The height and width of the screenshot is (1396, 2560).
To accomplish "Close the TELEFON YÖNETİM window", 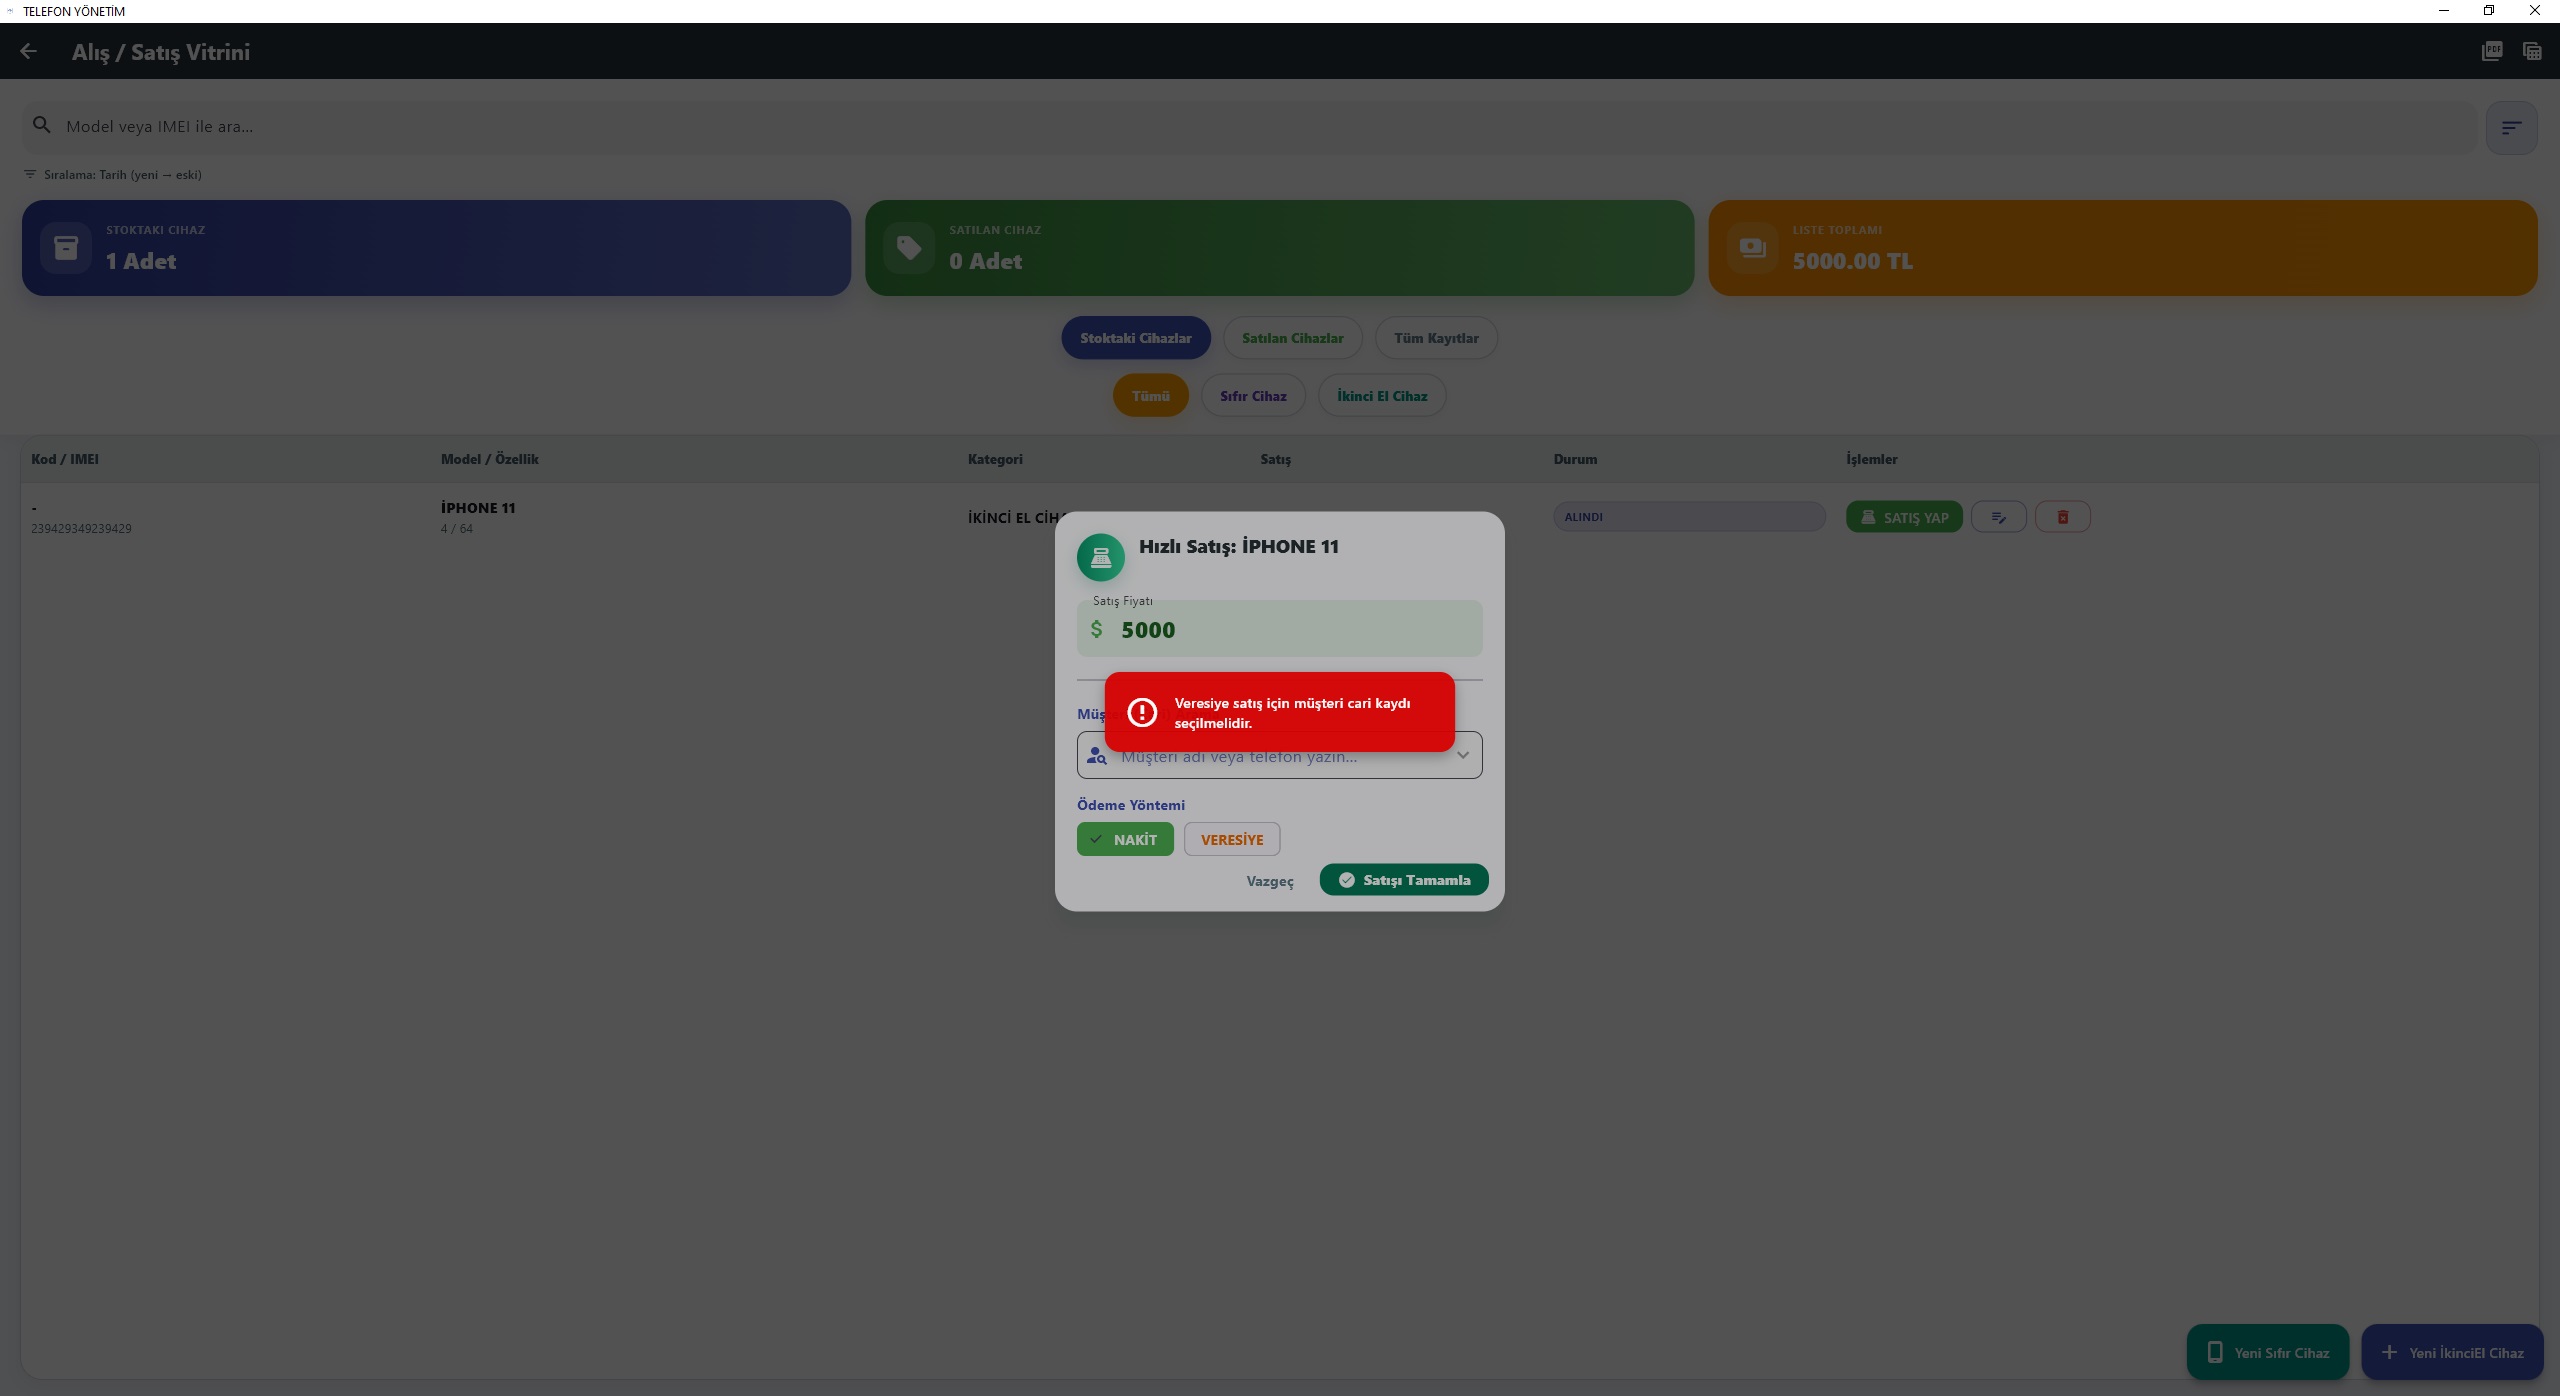I will (2535, 11).
